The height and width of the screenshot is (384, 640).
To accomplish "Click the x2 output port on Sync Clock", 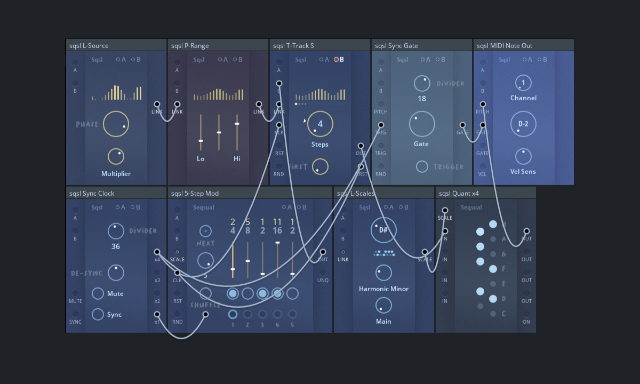I will [157, 293].
